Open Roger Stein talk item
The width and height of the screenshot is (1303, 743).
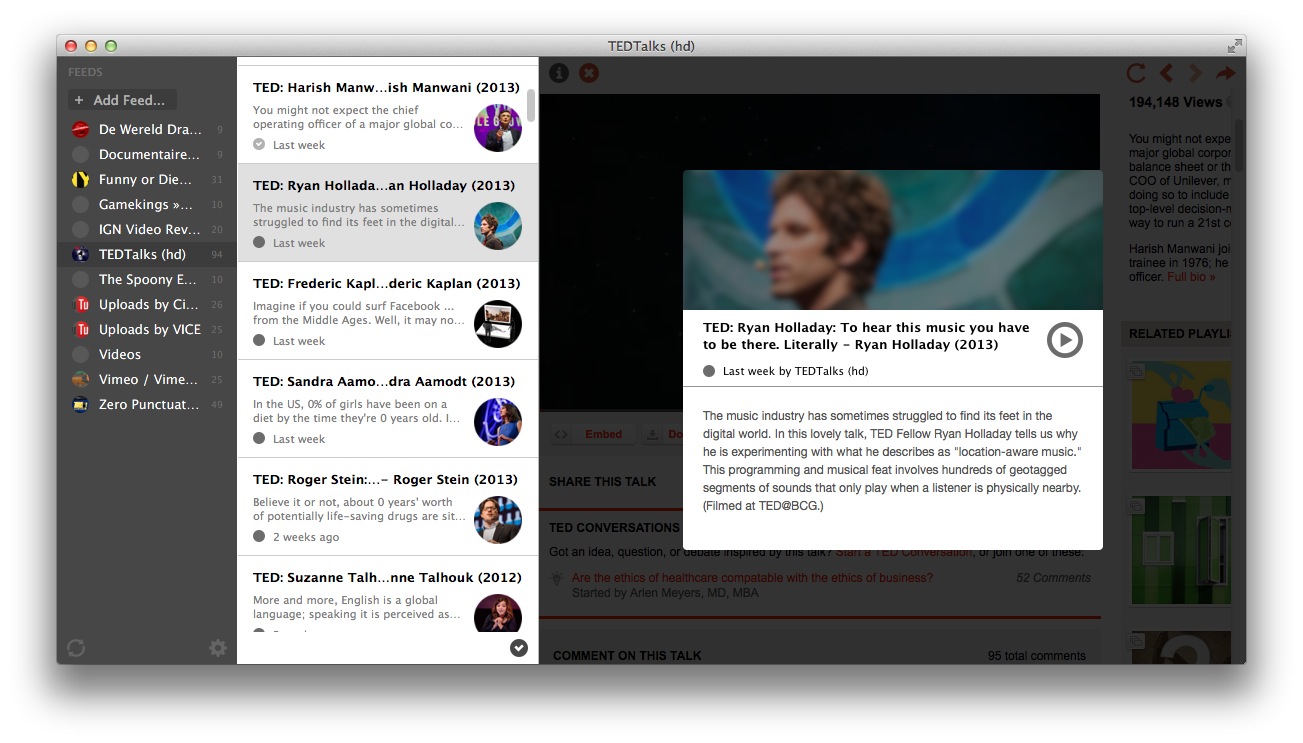tap(387, 507)
